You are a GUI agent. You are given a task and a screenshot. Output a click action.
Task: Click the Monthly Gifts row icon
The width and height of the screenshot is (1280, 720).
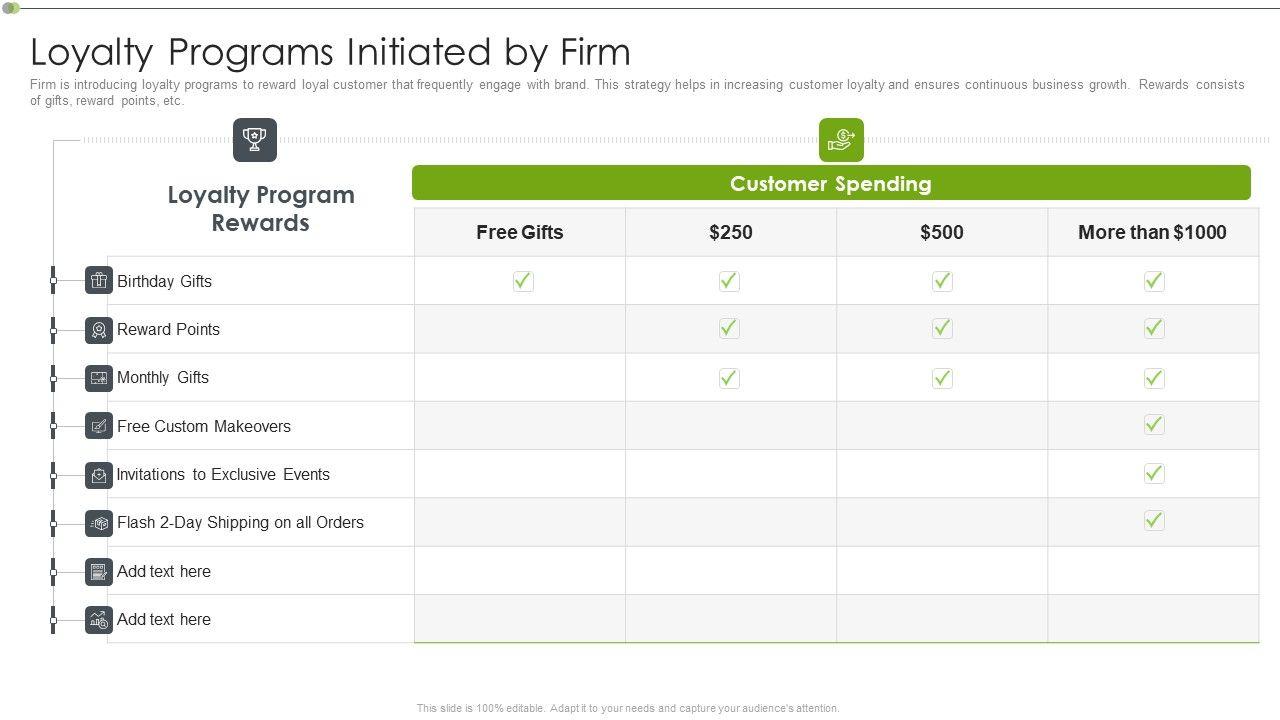pyautogui.click(x=98, y=378)
